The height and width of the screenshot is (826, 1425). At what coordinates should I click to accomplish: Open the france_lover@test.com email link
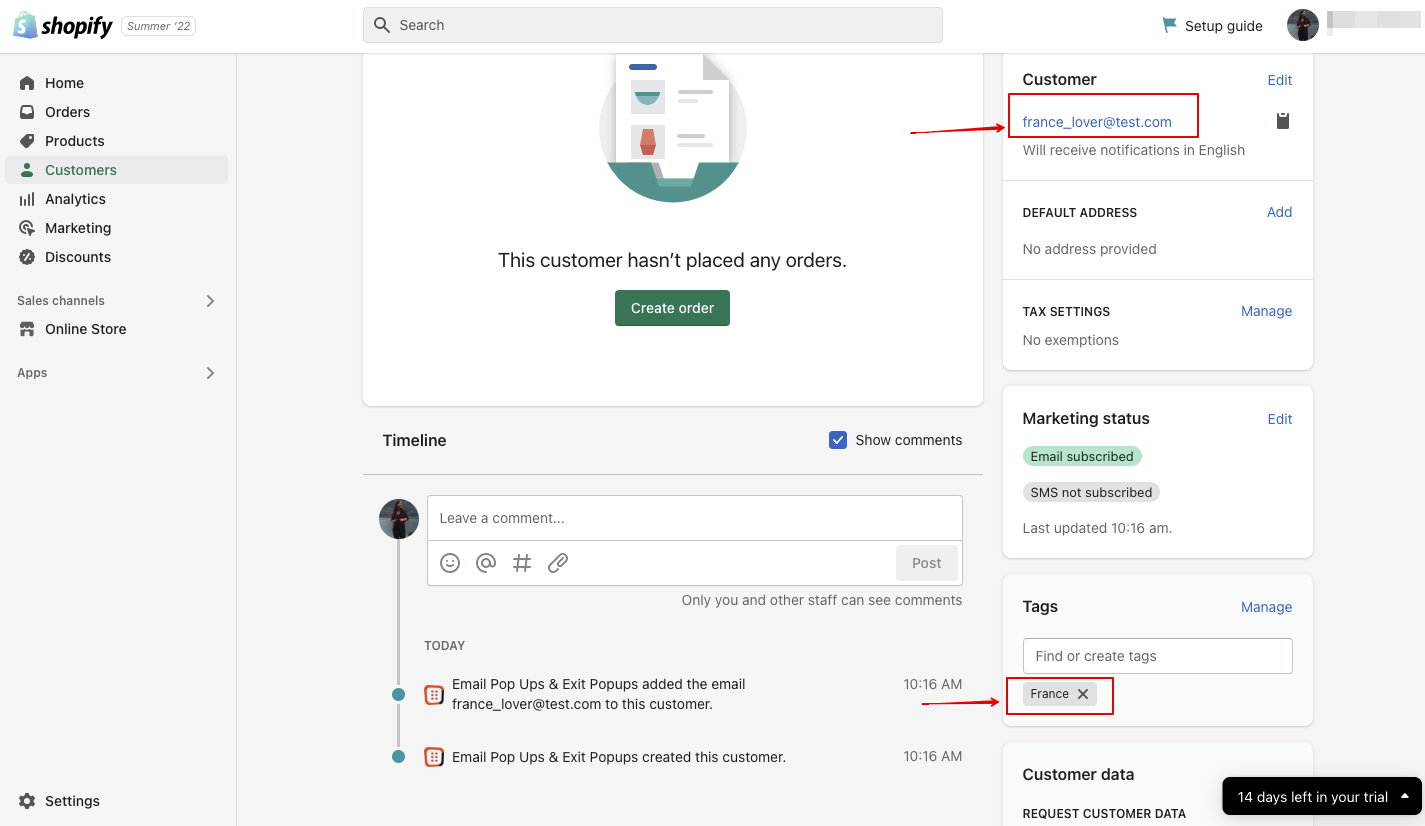pyautogui.click(x=1097, y=122)
